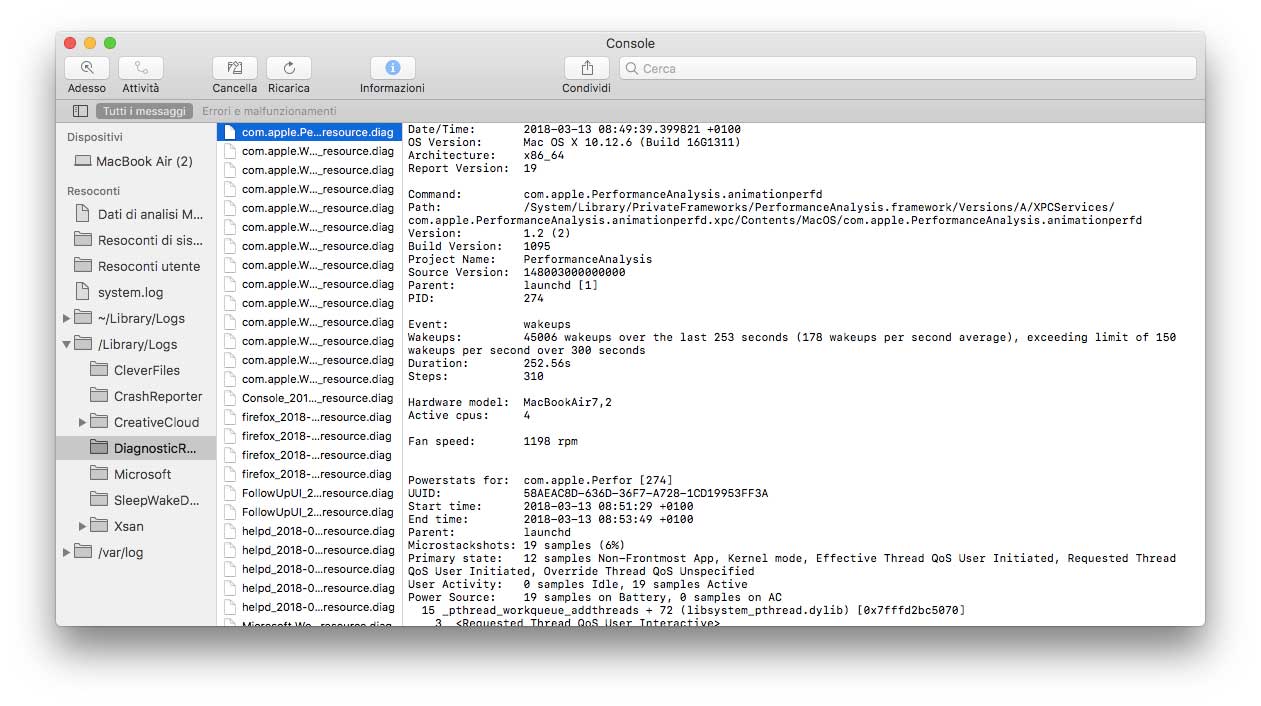The width and height of the screenshot is (1261, 706).
Task: Click the CreativeCloud folder icon
Action: click(99, 422)
